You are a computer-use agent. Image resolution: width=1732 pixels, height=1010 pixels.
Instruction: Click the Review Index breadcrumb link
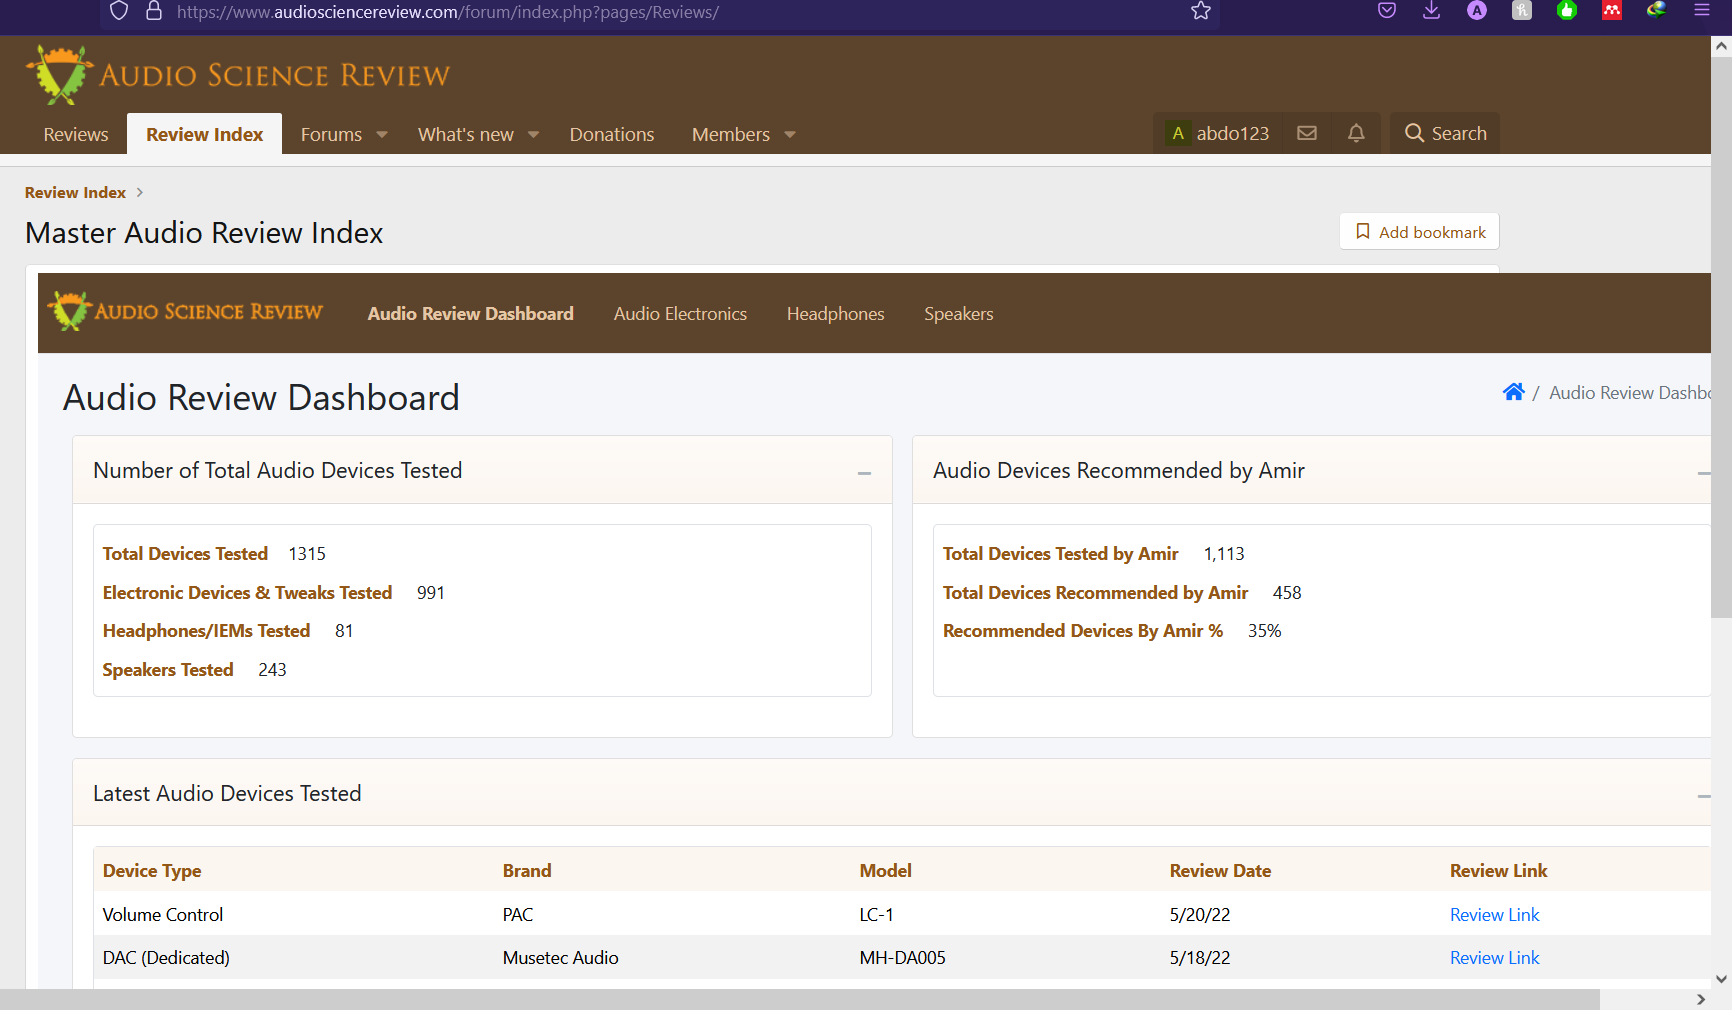pyautogui.click(x=75, y=192)
